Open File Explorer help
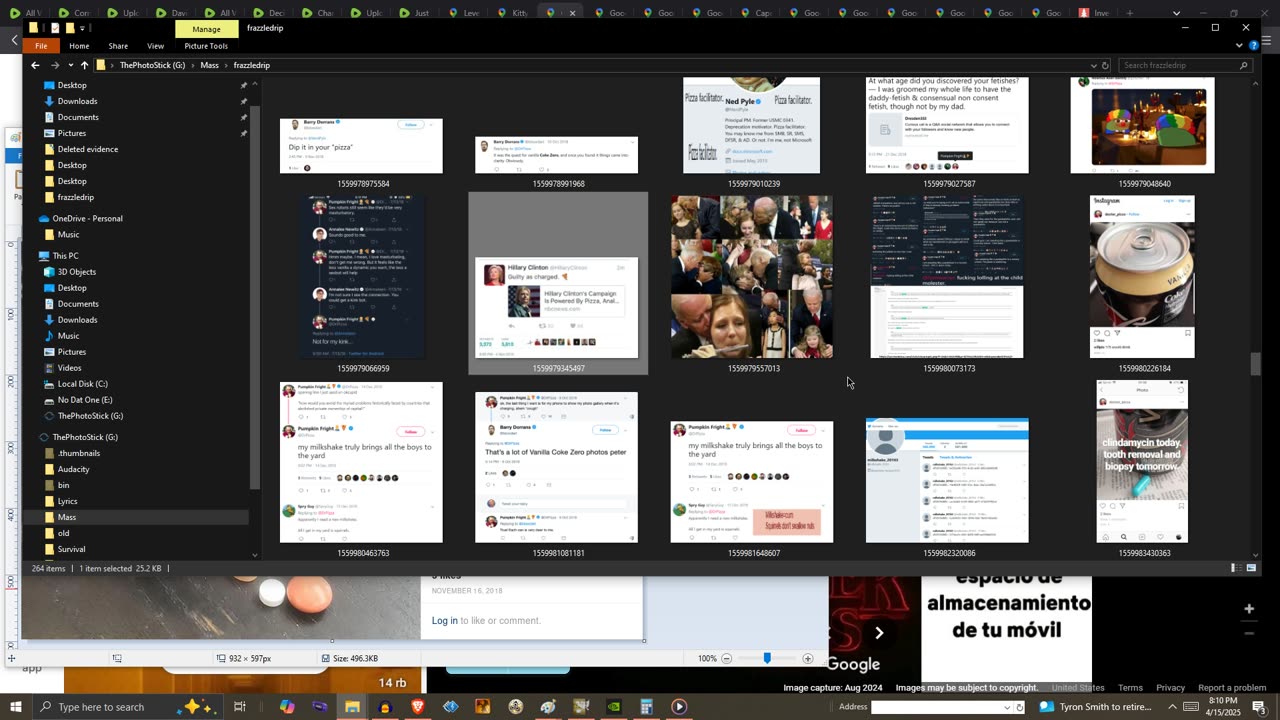The height and width of the screenshot is (720, 1280). (1253, 45)
